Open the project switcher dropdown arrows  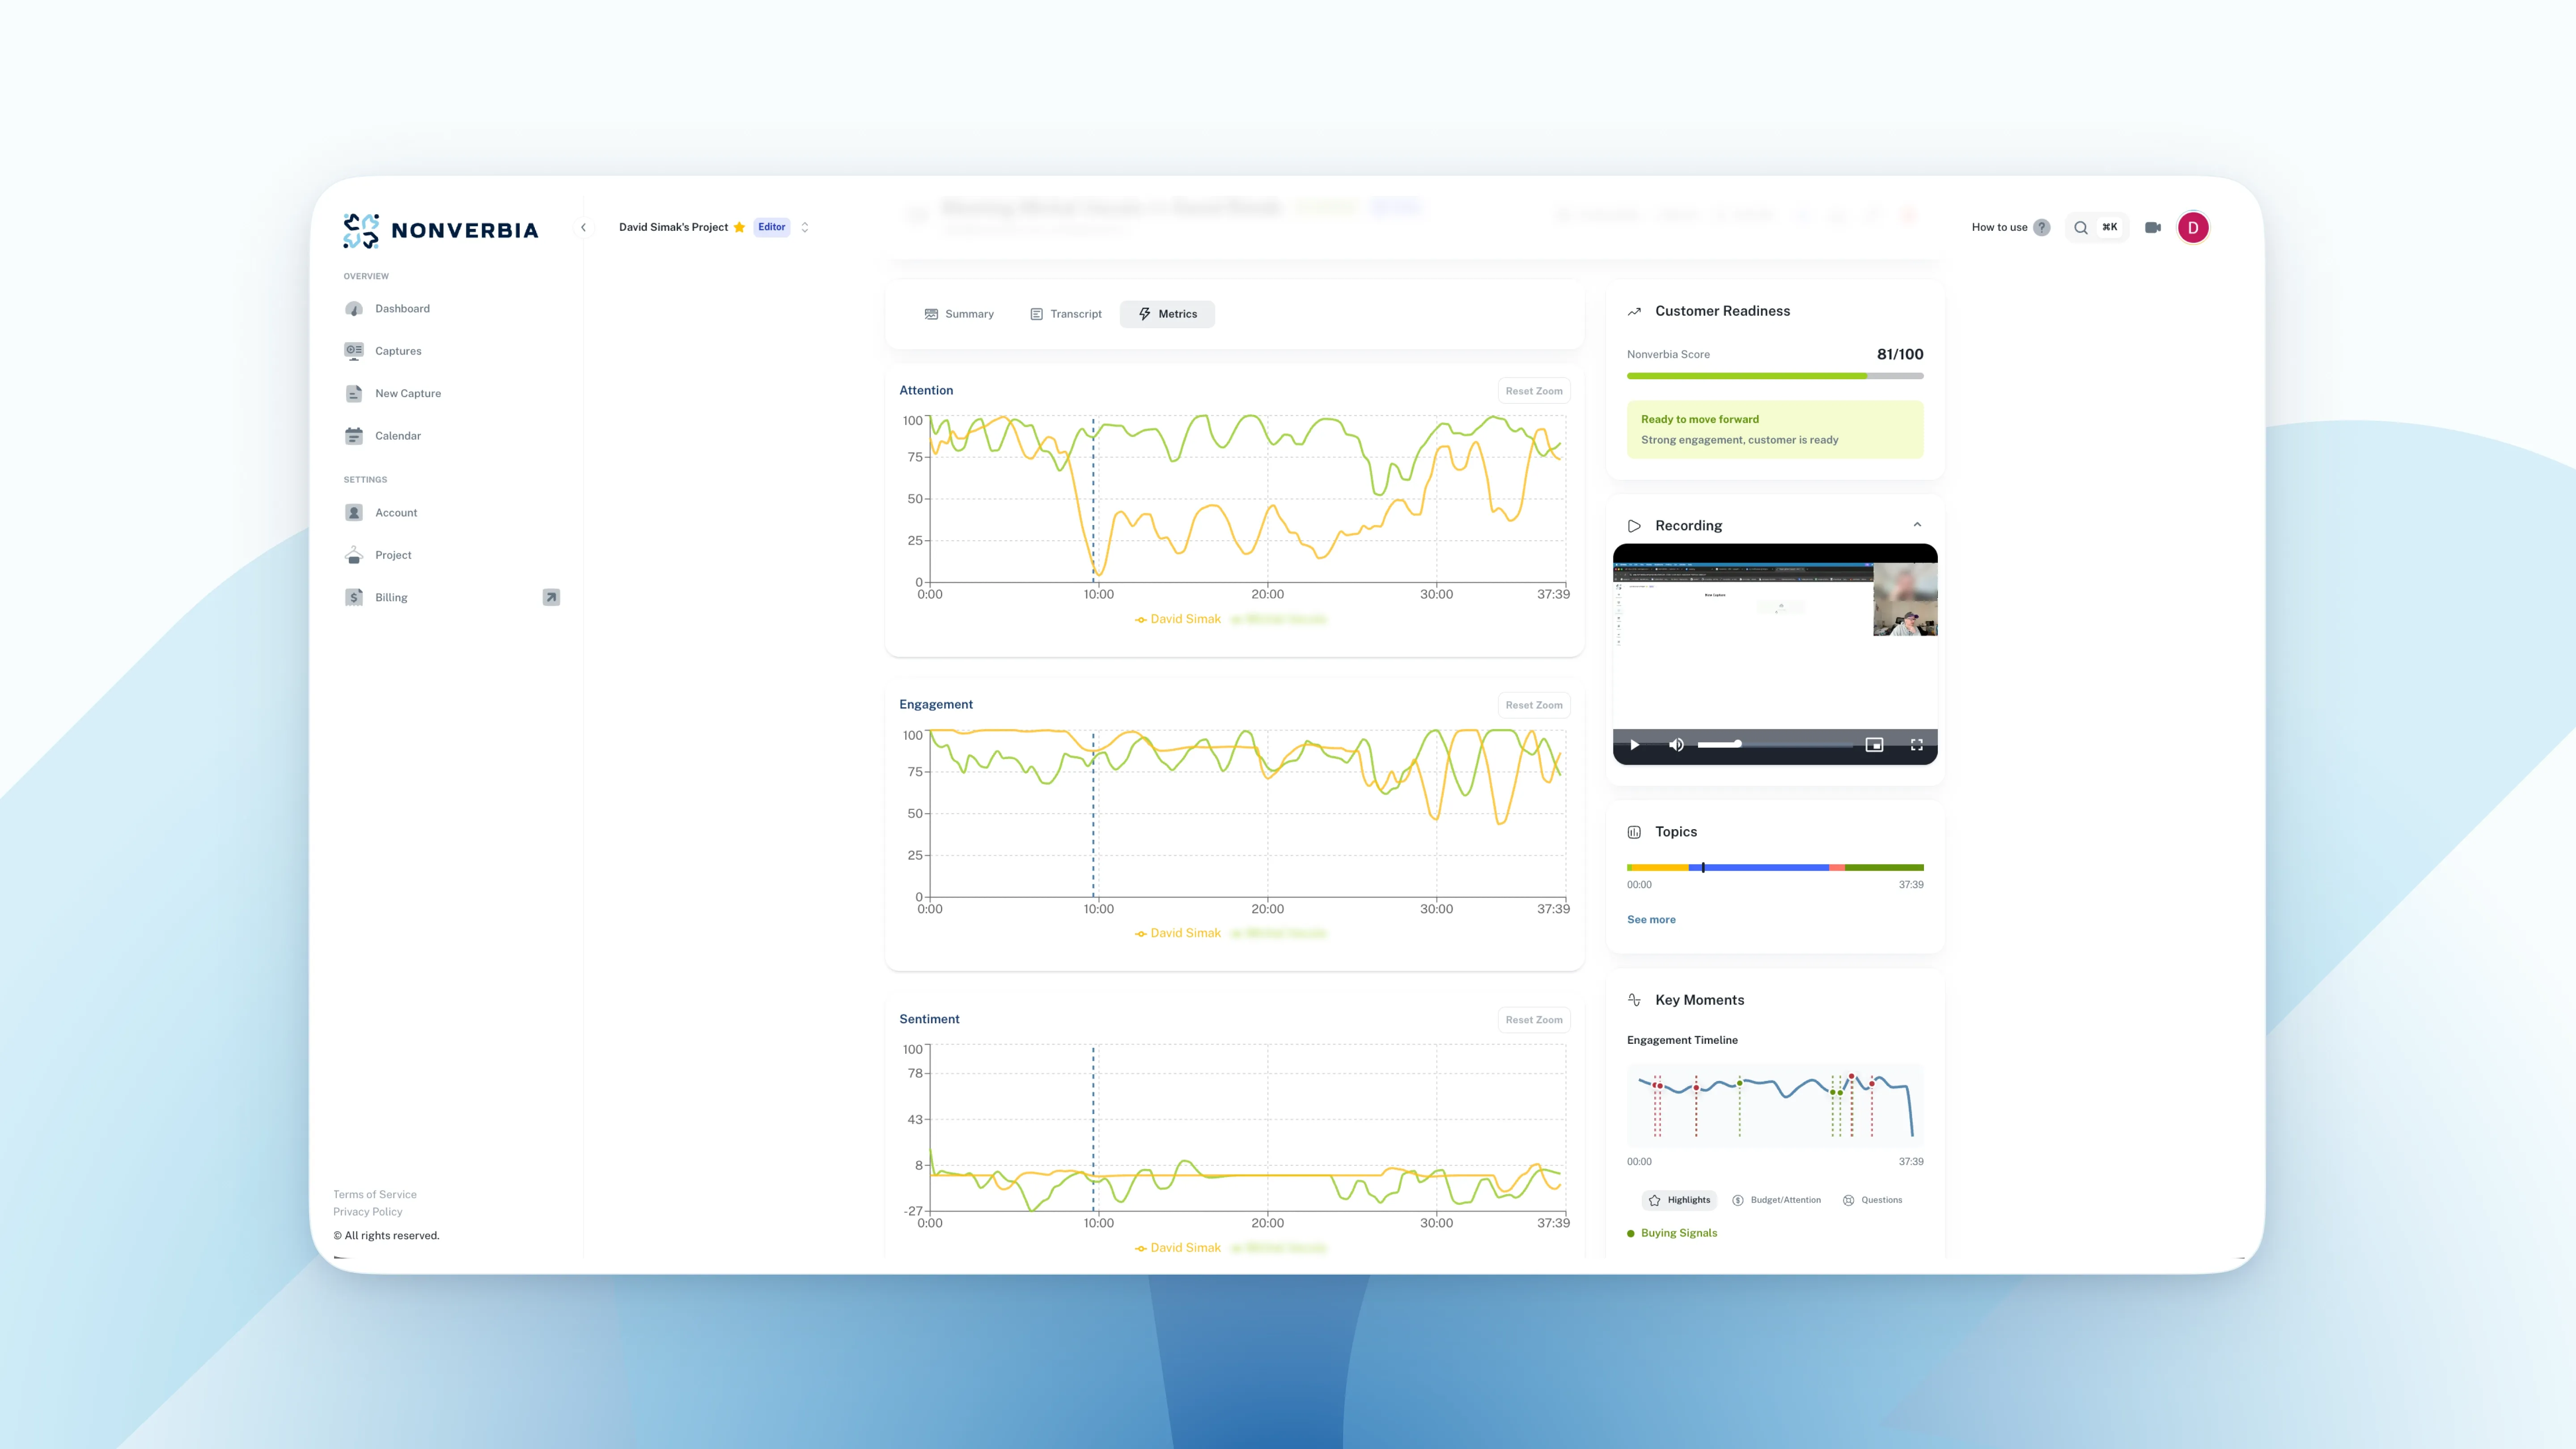[805, 228]
